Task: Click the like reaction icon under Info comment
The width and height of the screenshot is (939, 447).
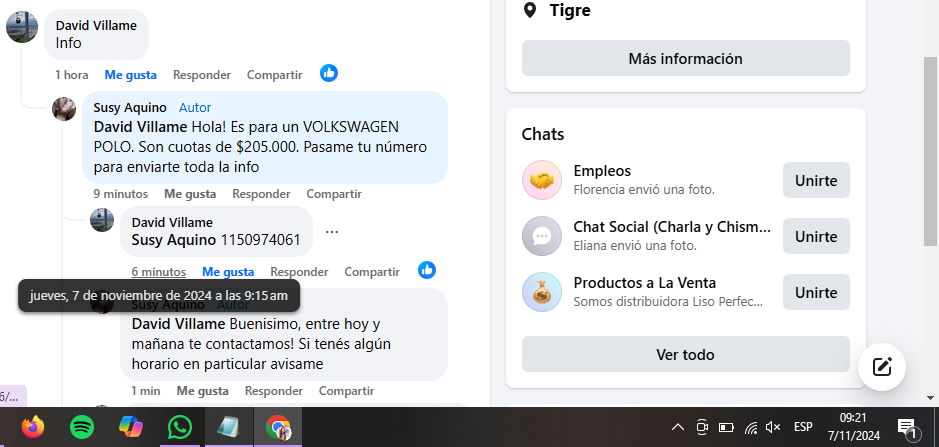Action: 329,73
